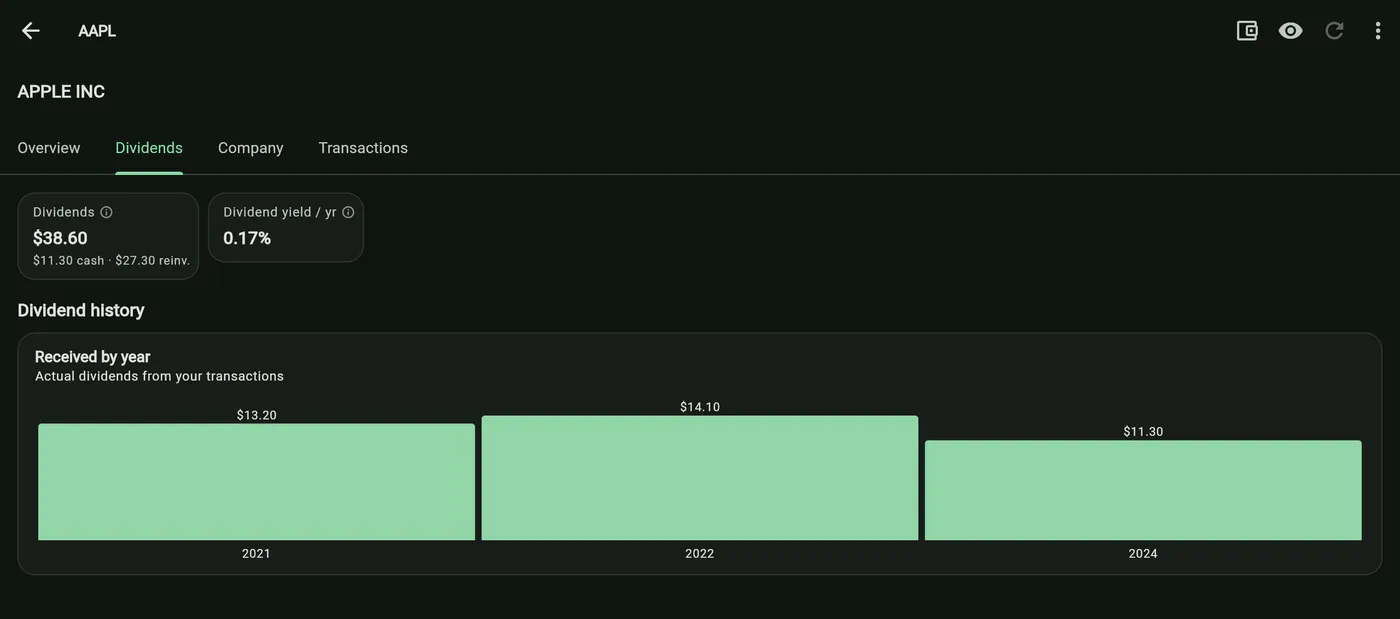The image size is (1400, 619).
Task: Open the Transactions tab
Action: pos(363,148)
